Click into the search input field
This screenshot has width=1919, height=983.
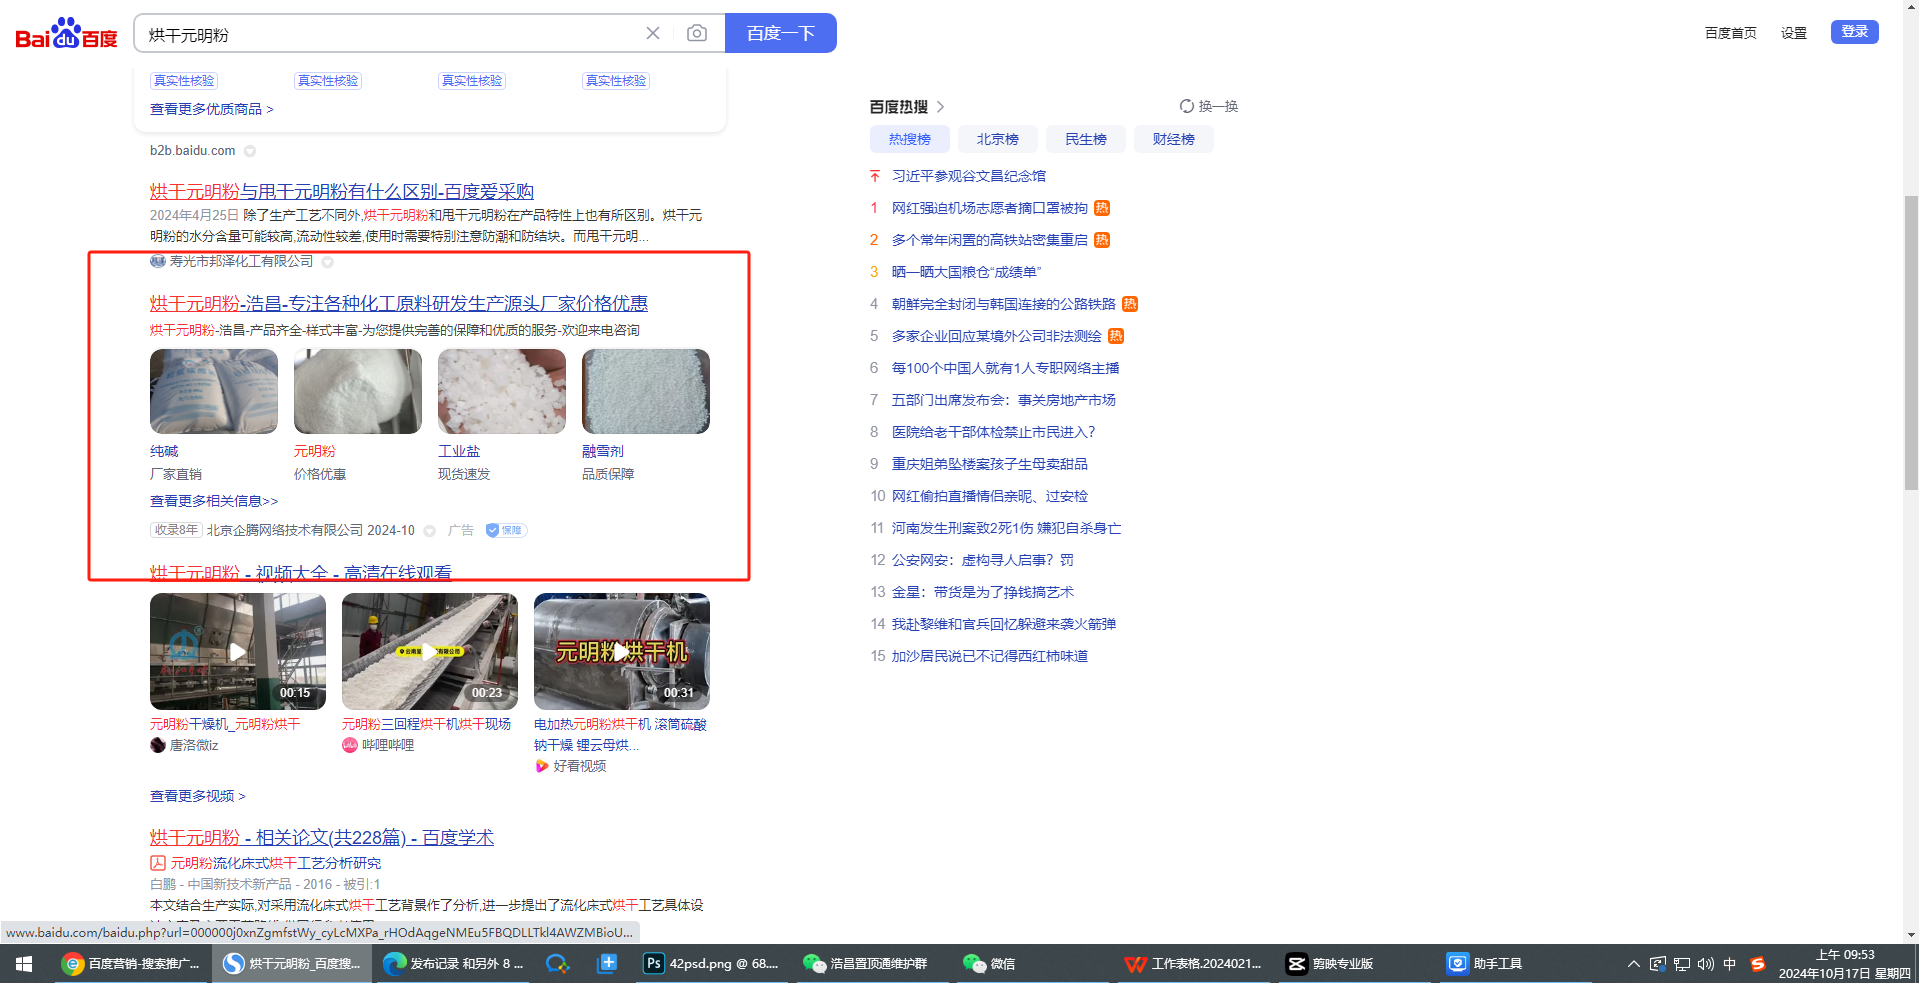tap(390, 34)
